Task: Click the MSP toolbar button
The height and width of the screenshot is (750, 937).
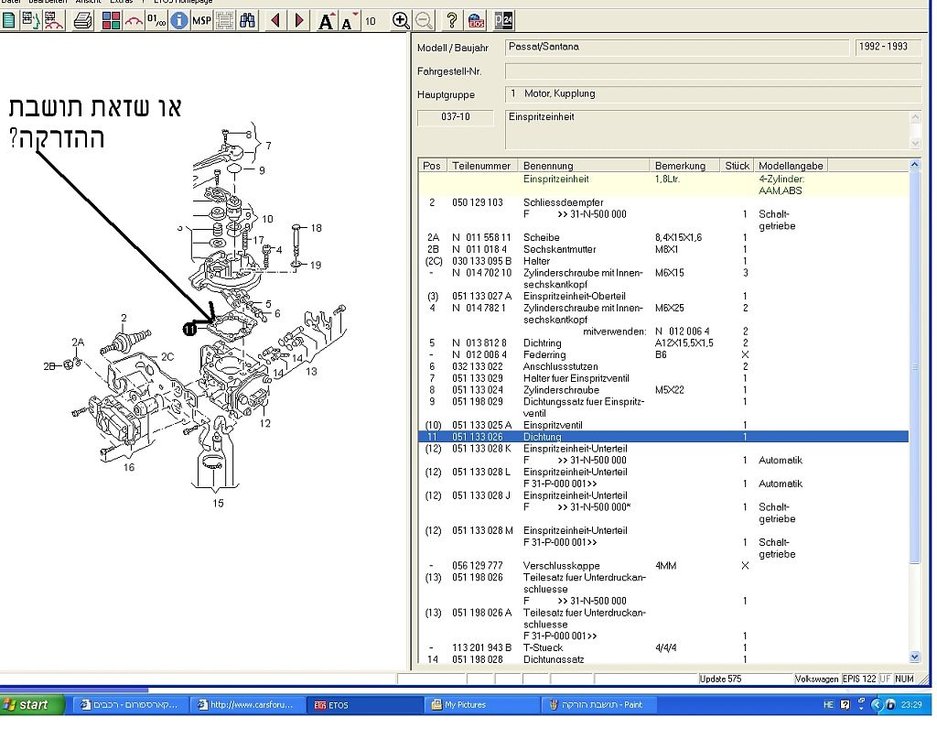Action: pyautogui.click(x=201, y=21)
